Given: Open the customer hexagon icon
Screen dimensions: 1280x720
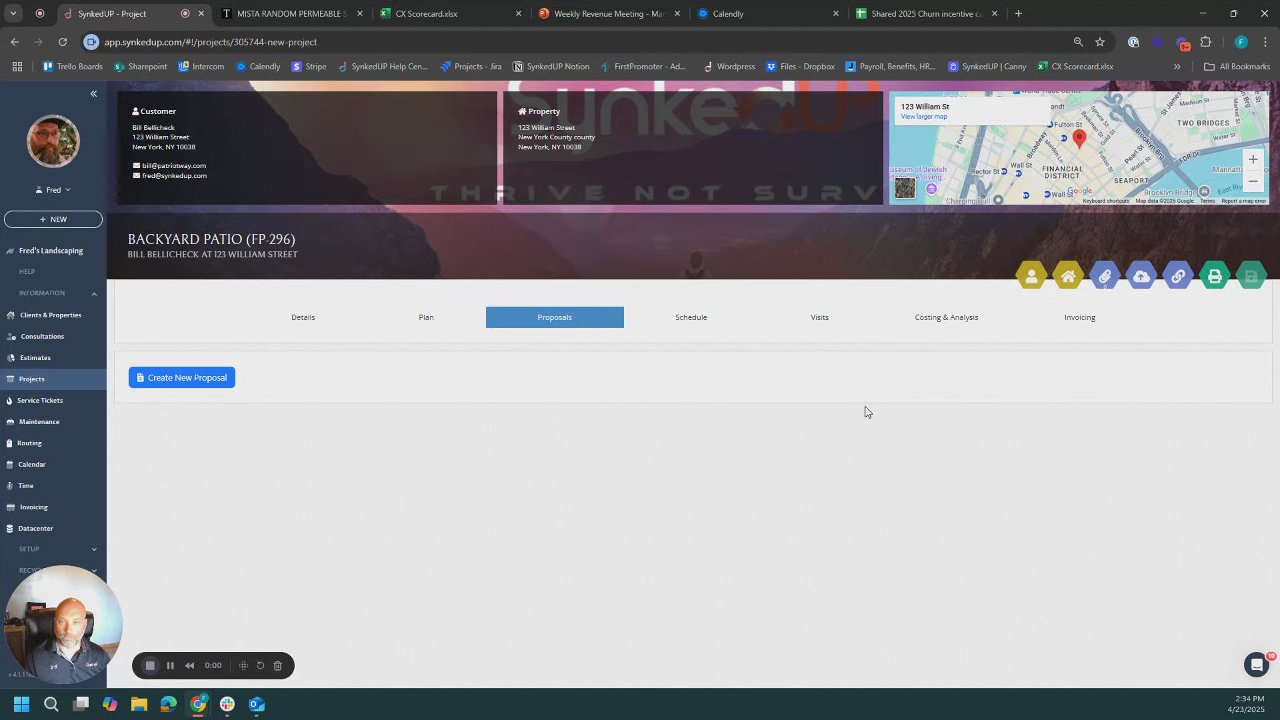Looking at the screenshot, I should point(1031,276).
